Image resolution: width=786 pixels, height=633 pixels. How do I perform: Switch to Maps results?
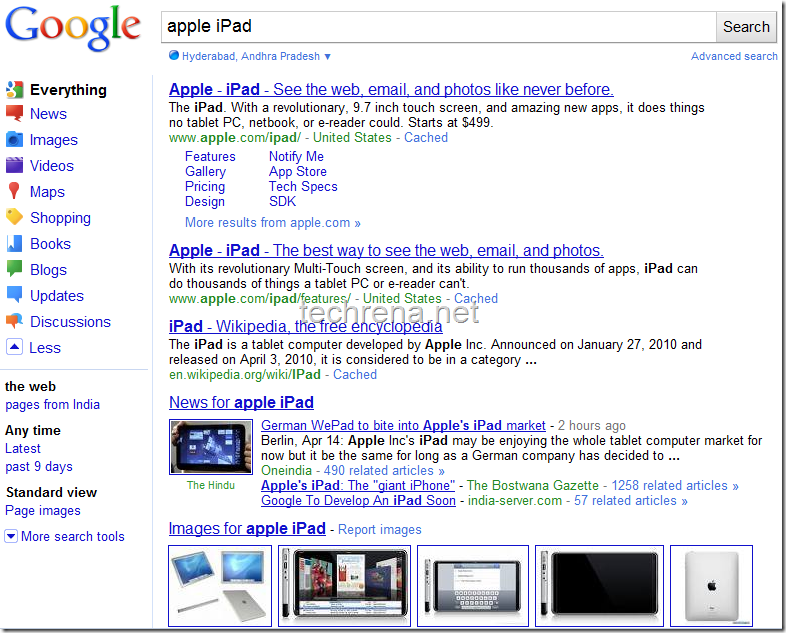pos(47,192)
